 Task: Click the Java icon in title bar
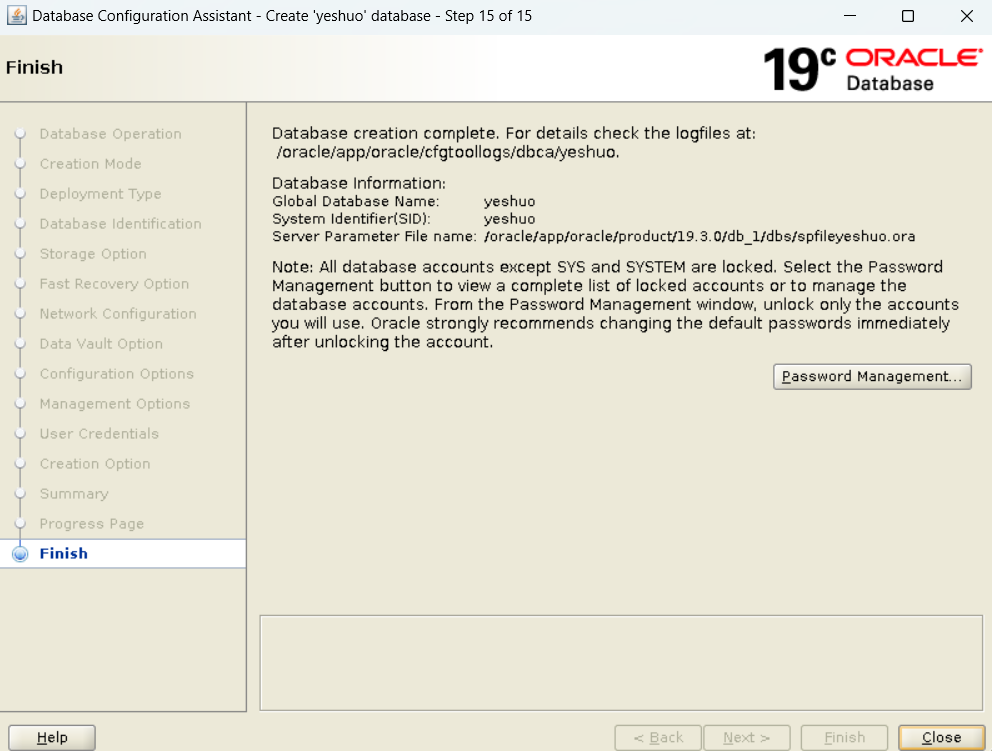(16, 16)
